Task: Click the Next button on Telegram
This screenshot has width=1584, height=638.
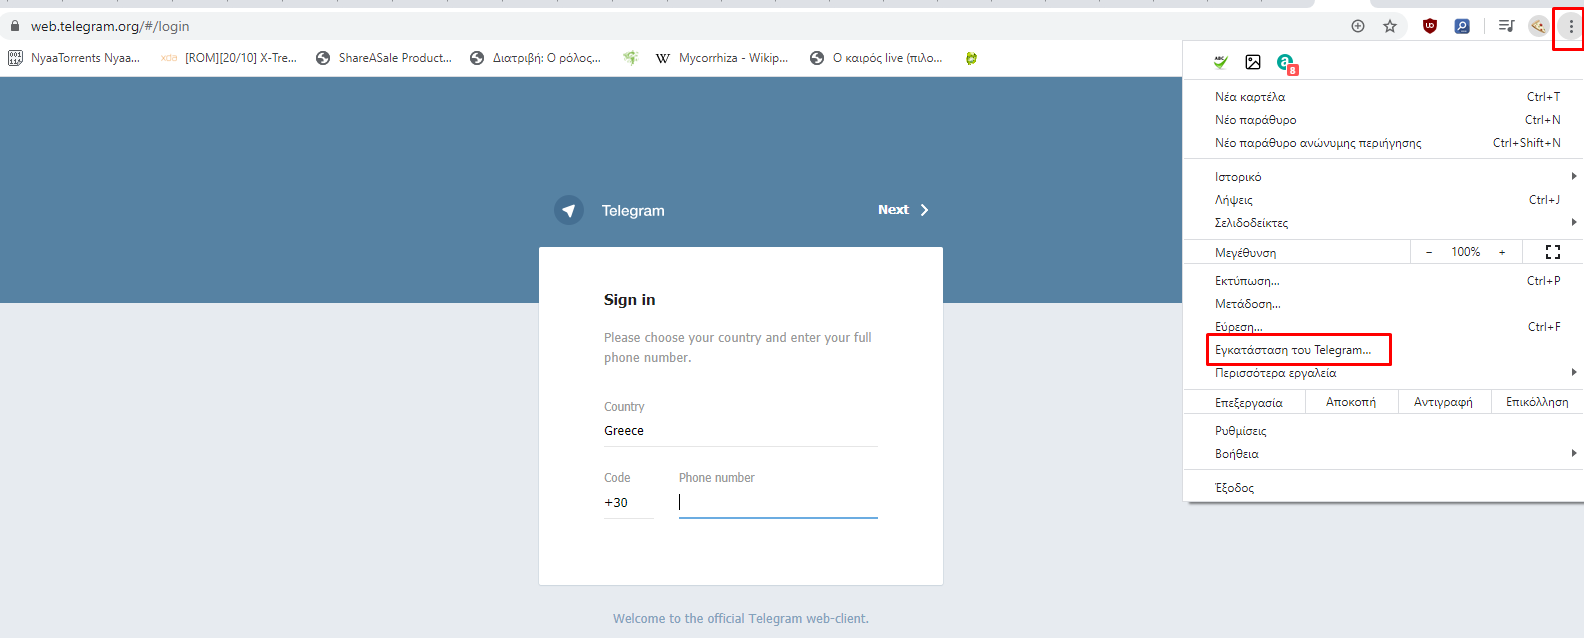Action: [903, 210]
